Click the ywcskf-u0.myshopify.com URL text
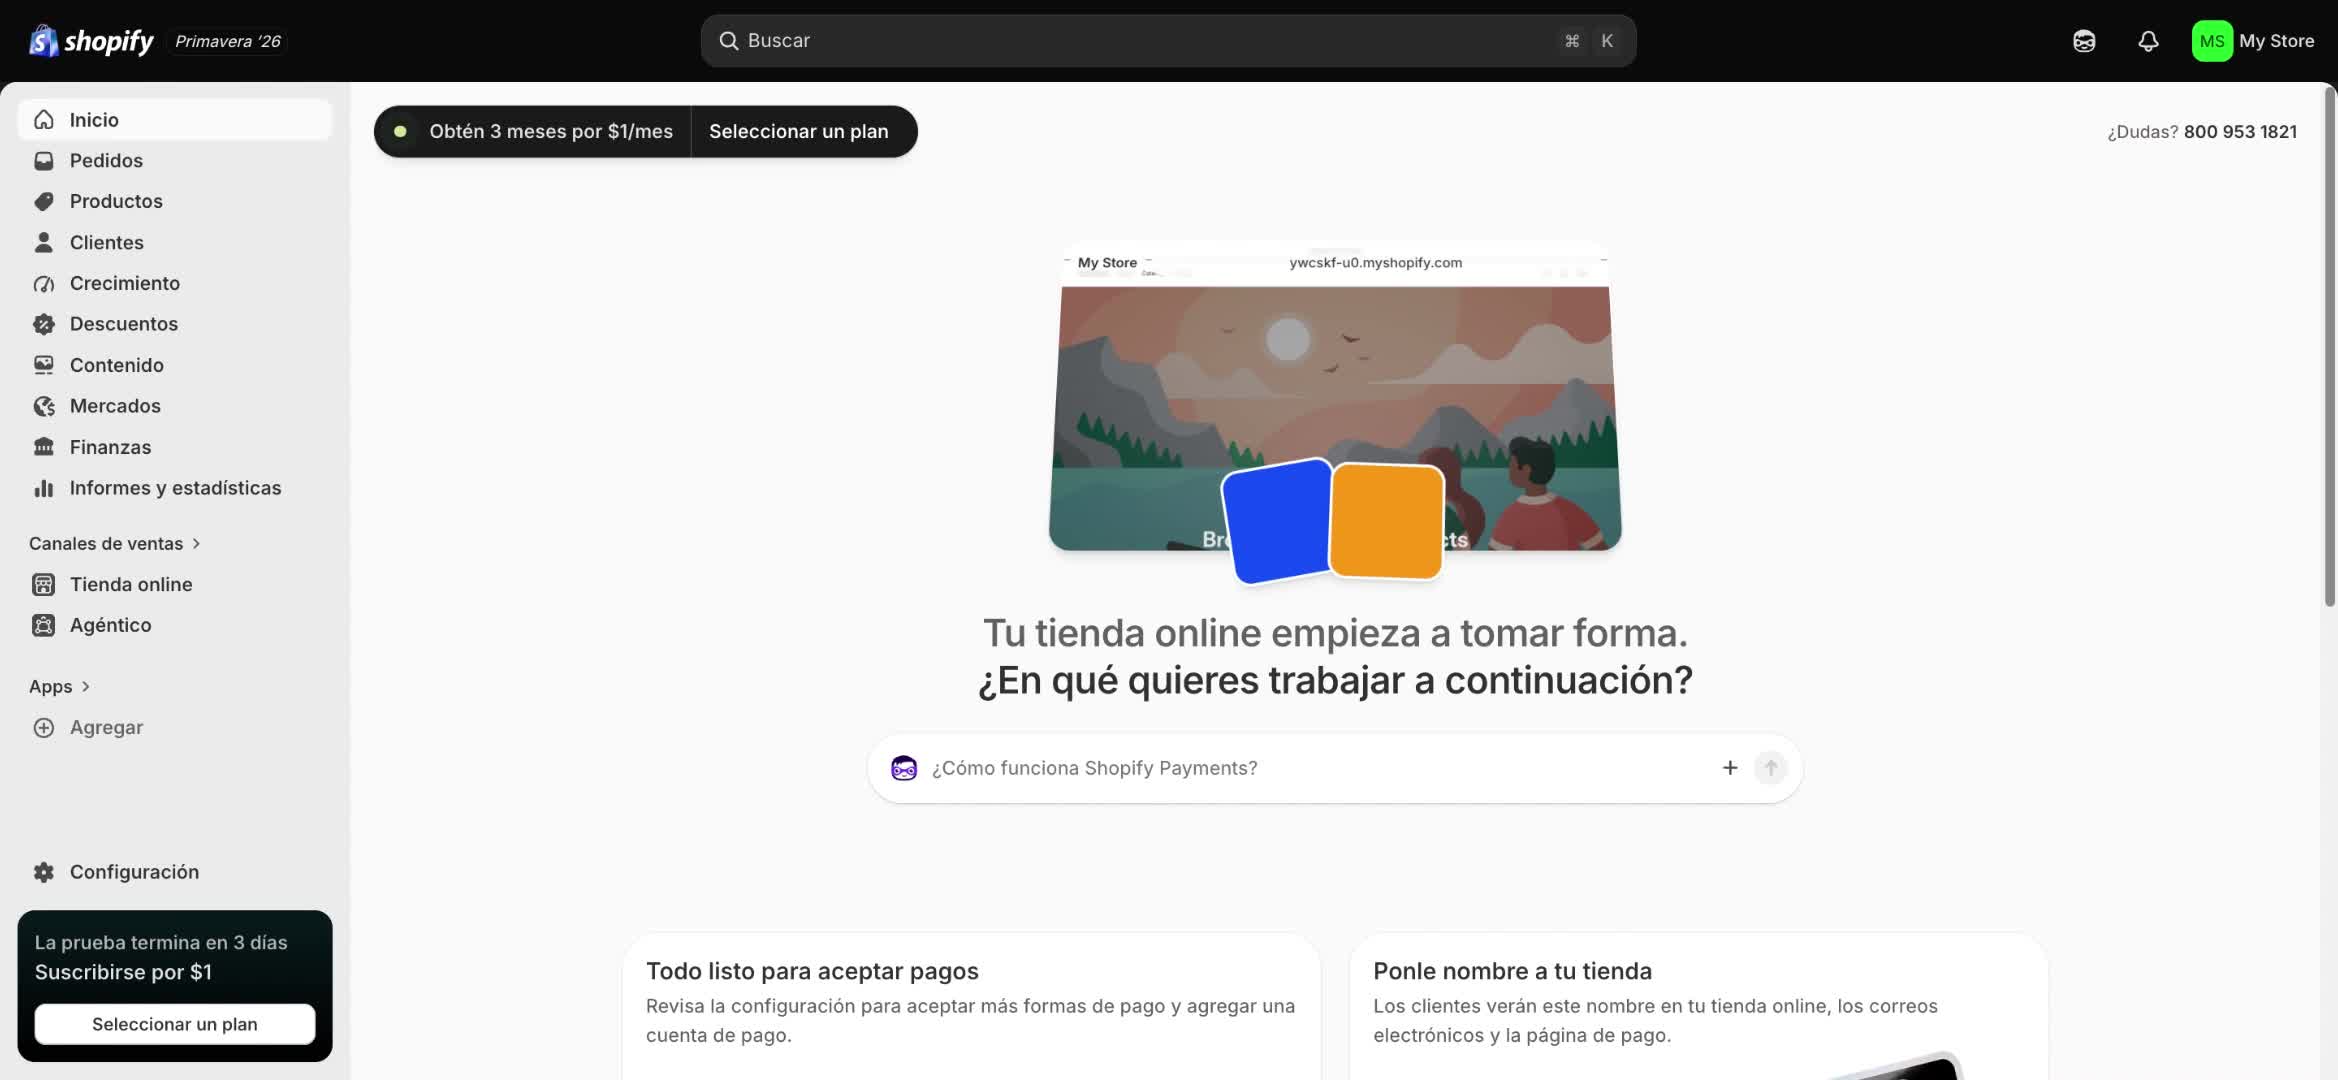2338x1080 pixels. (x=1375, y=263)
